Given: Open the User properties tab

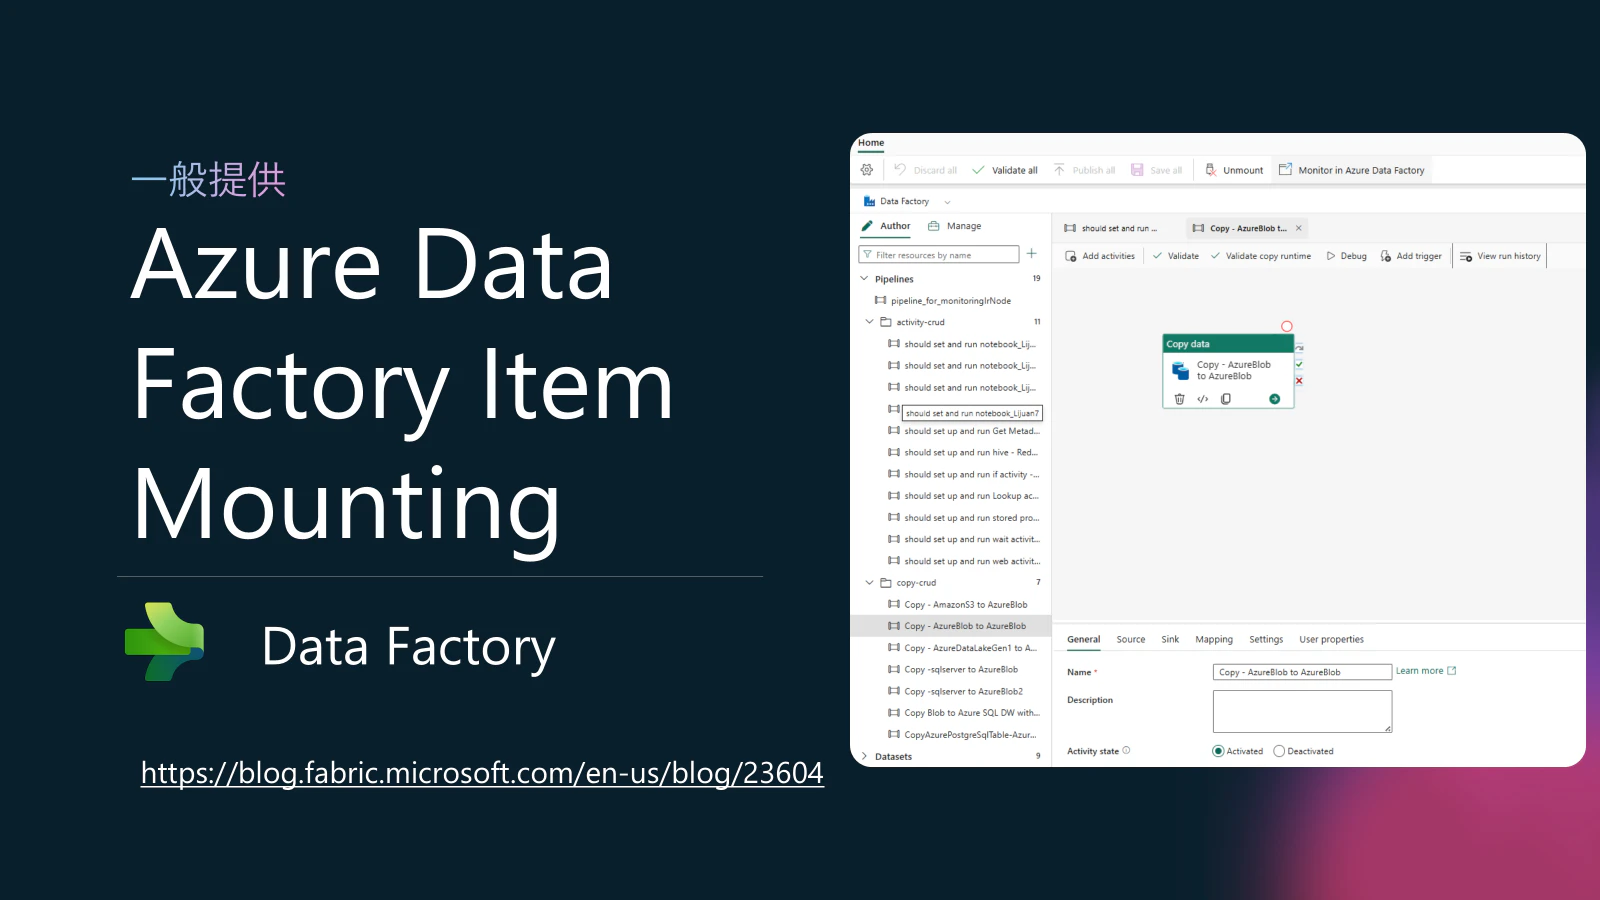Looking at the screenshot, I should point(1331,640).
